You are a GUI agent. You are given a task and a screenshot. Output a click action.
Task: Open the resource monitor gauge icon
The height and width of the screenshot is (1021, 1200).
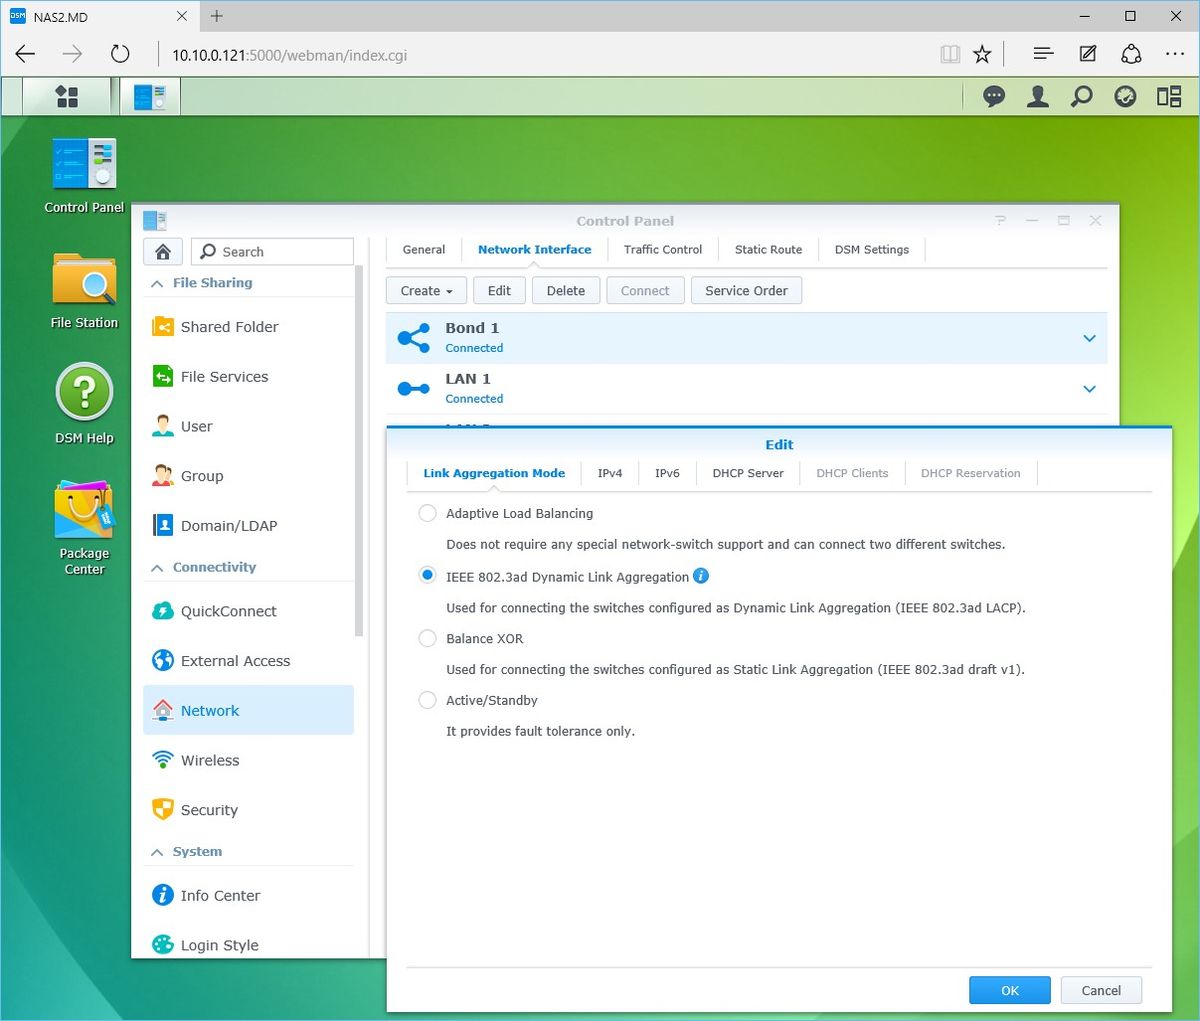pyautogui.click(x=1125, y=96)
